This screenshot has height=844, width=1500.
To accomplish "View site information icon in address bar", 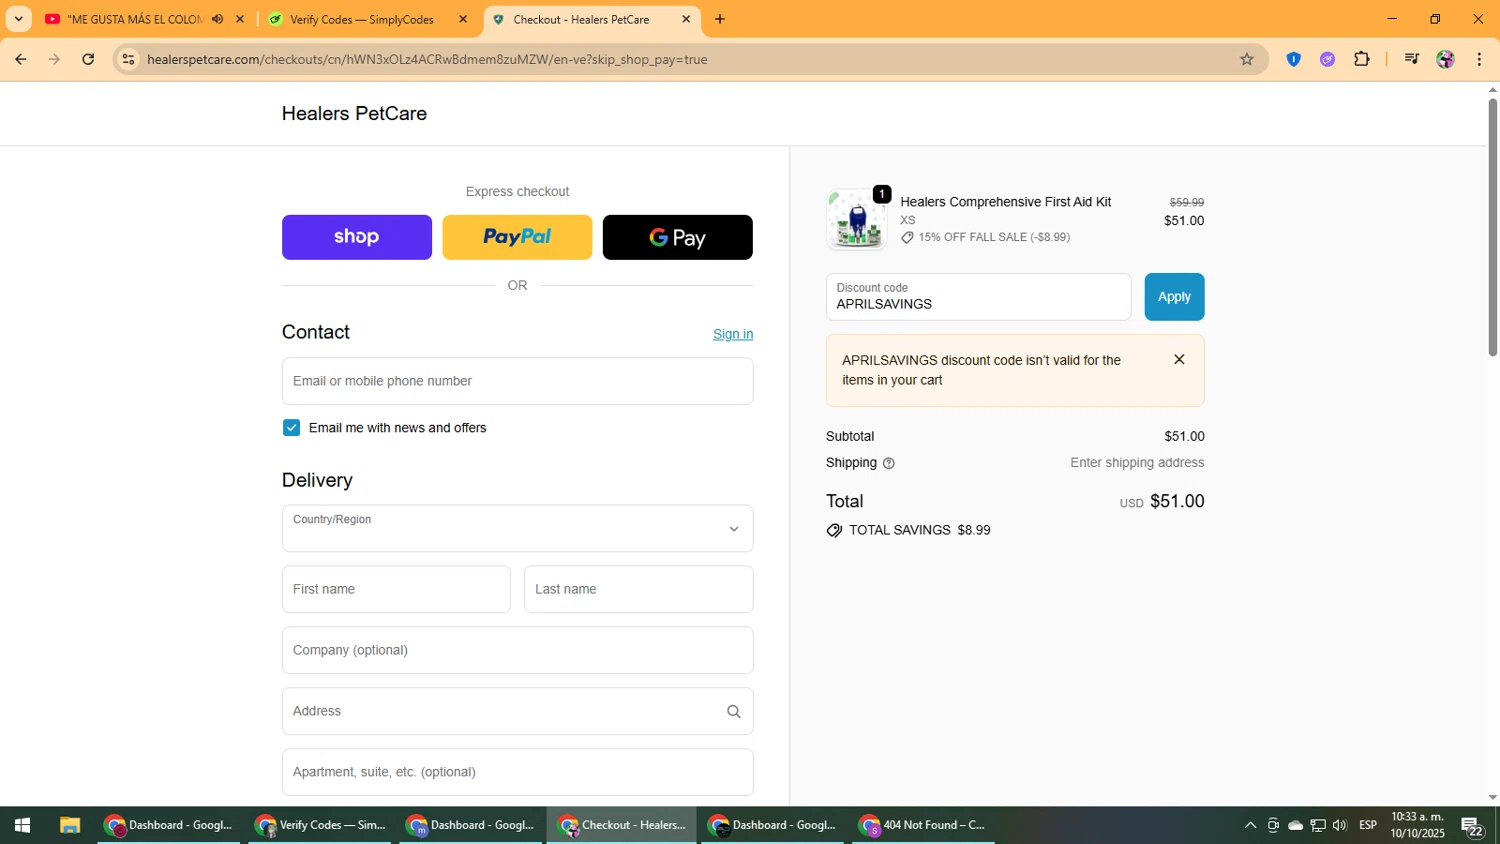I will click(128, 59).
